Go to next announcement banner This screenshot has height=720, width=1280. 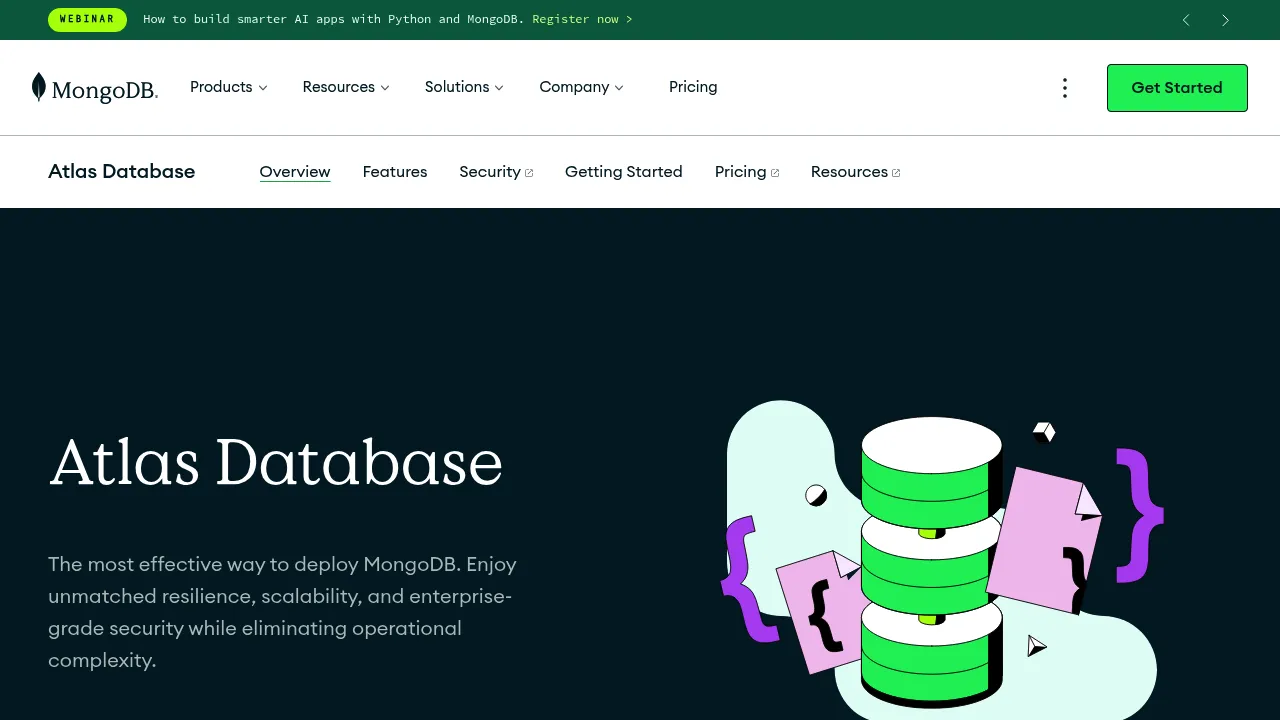(1225, 20)
